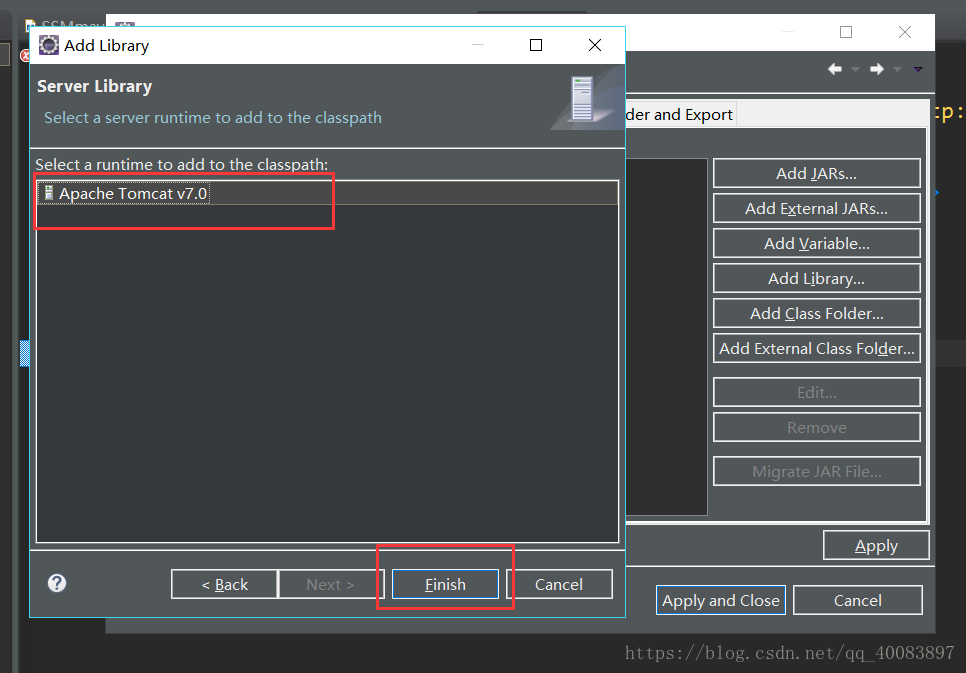The height and width of the screenshot is (673, 966).
Task: Click the Add Class Folder... button
Action: (817, 314)
